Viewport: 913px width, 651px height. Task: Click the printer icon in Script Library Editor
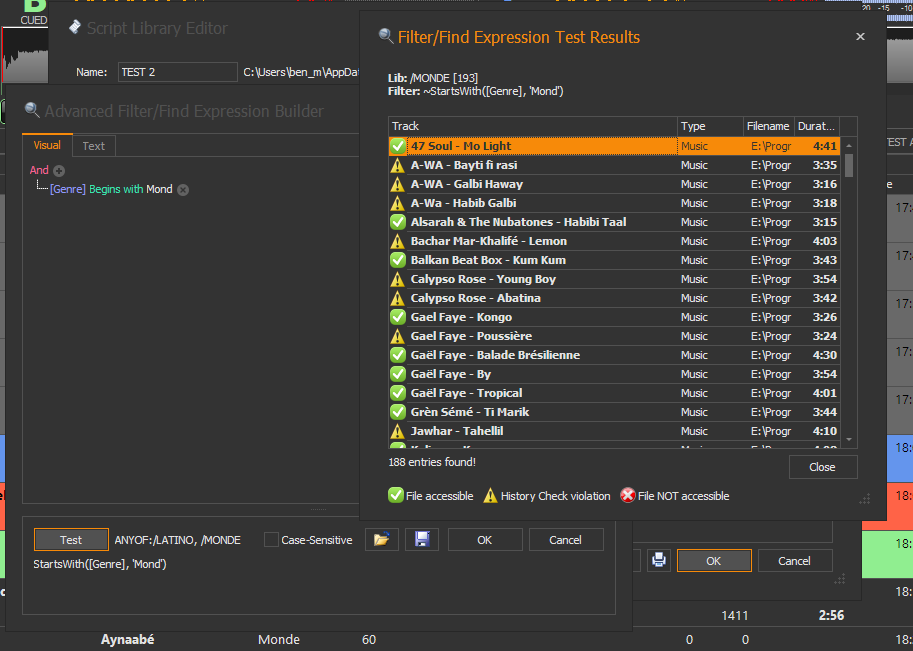pyautogui.click(x=658, y=561)
